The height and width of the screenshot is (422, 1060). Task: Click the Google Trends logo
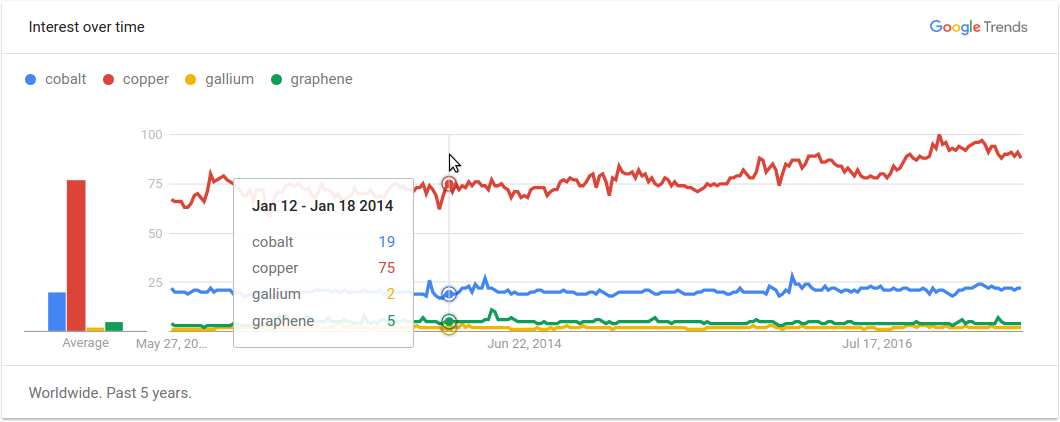978,27
